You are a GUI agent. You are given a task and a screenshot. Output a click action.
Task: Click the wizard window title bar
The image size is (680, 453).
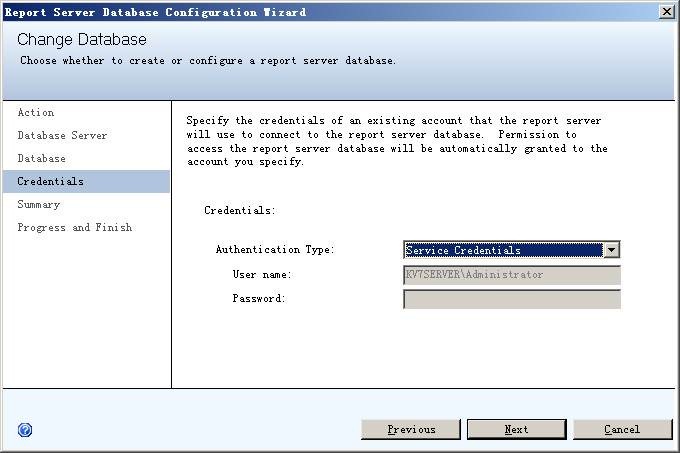tap(300, 12)
